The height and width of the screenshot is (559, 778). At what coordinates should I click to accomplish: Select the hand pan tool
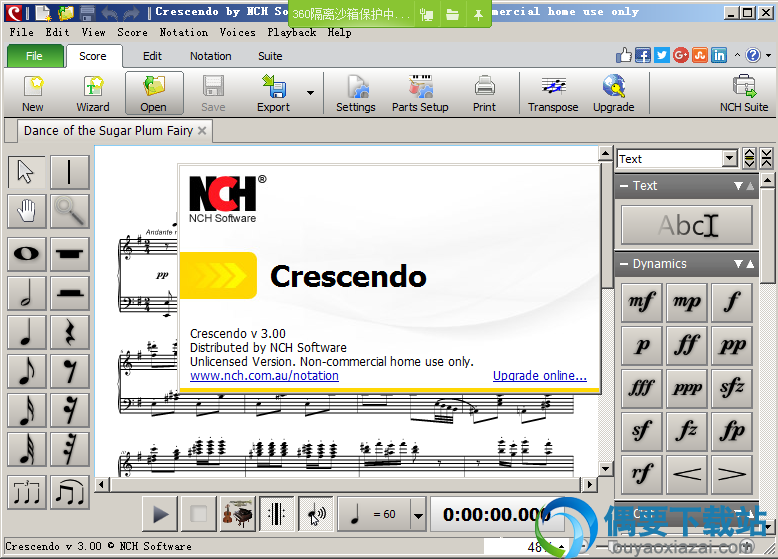coord(26,211)
